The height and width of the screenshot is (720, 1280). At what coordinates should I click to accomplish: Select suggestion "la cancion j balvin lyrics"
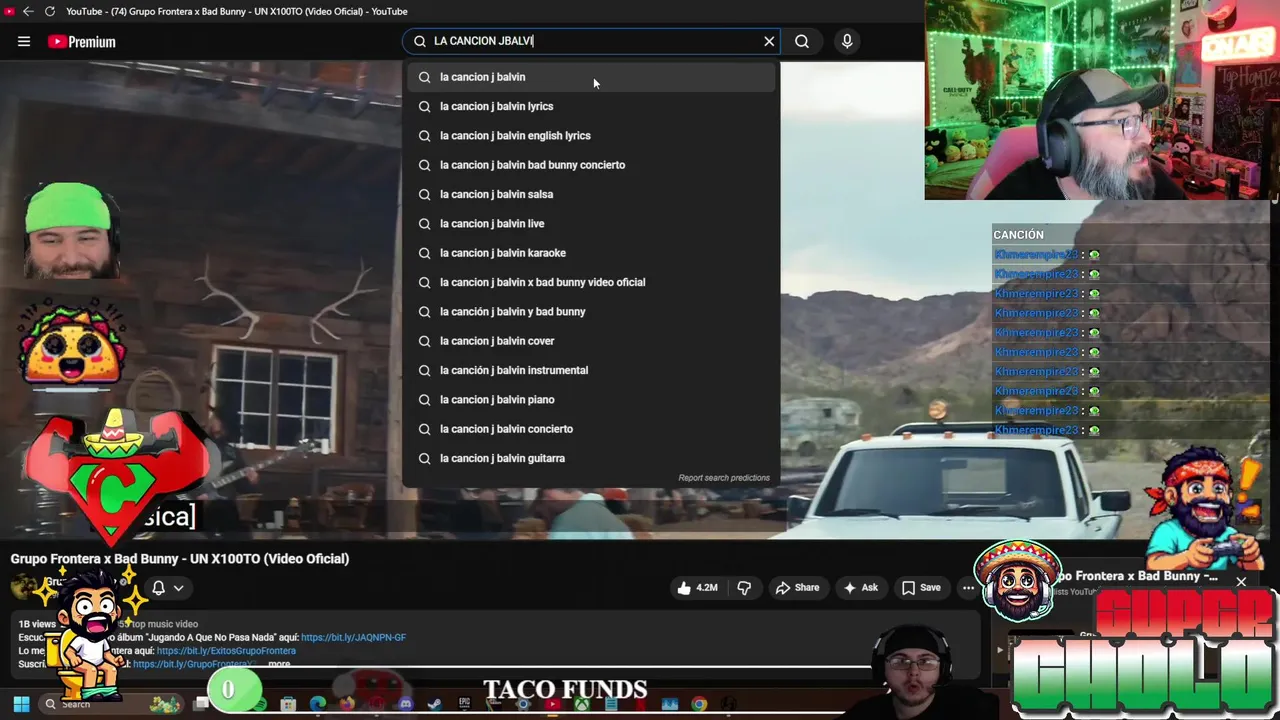tap(591, 106)
